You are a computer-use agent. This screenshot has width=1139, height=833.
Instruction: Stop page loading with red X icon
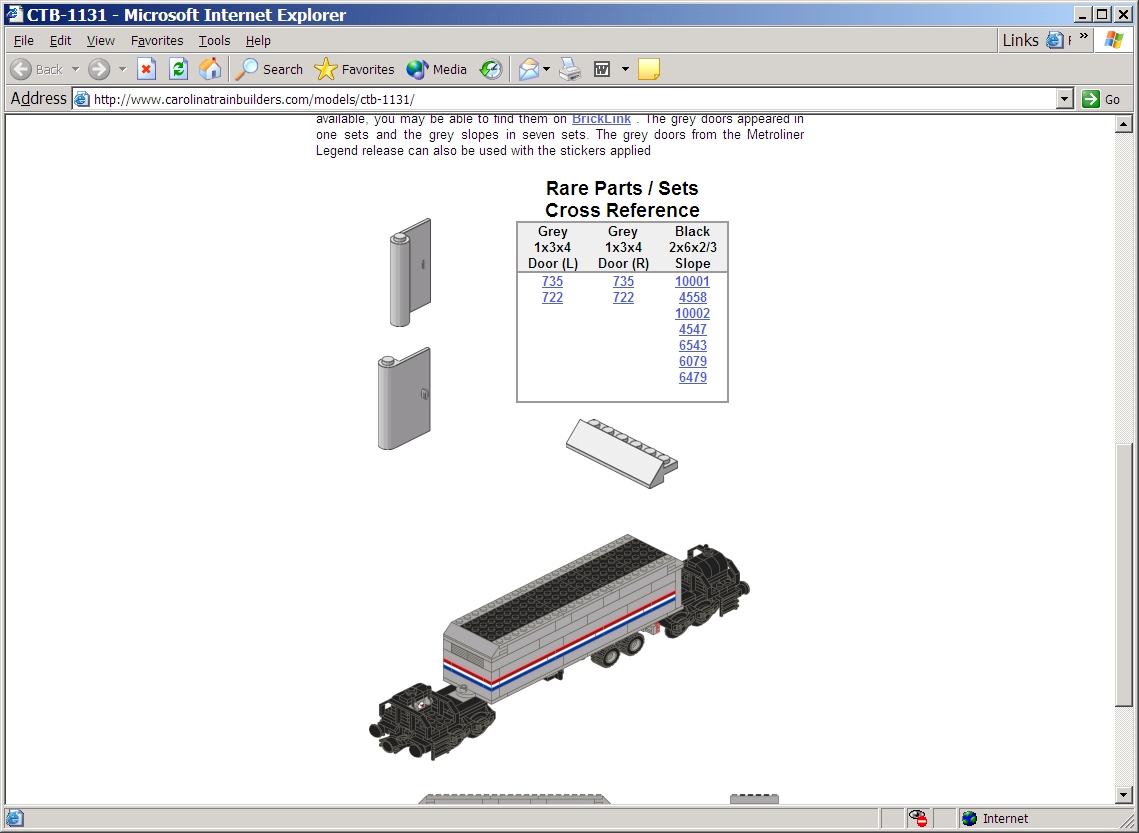[x=146, y=70]
